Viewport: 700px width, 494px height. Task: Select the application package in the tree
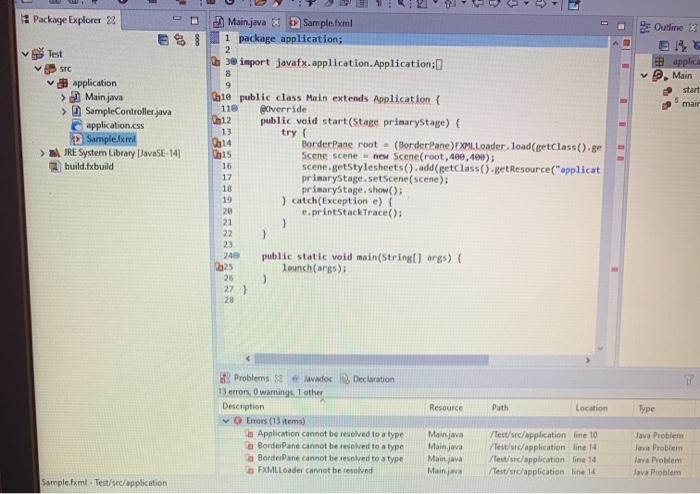pos(94,83)
